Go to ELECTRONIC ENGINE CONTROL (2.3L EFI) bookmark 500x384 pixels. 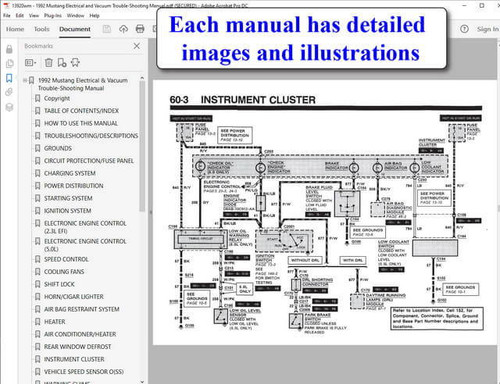pos(85,227)
